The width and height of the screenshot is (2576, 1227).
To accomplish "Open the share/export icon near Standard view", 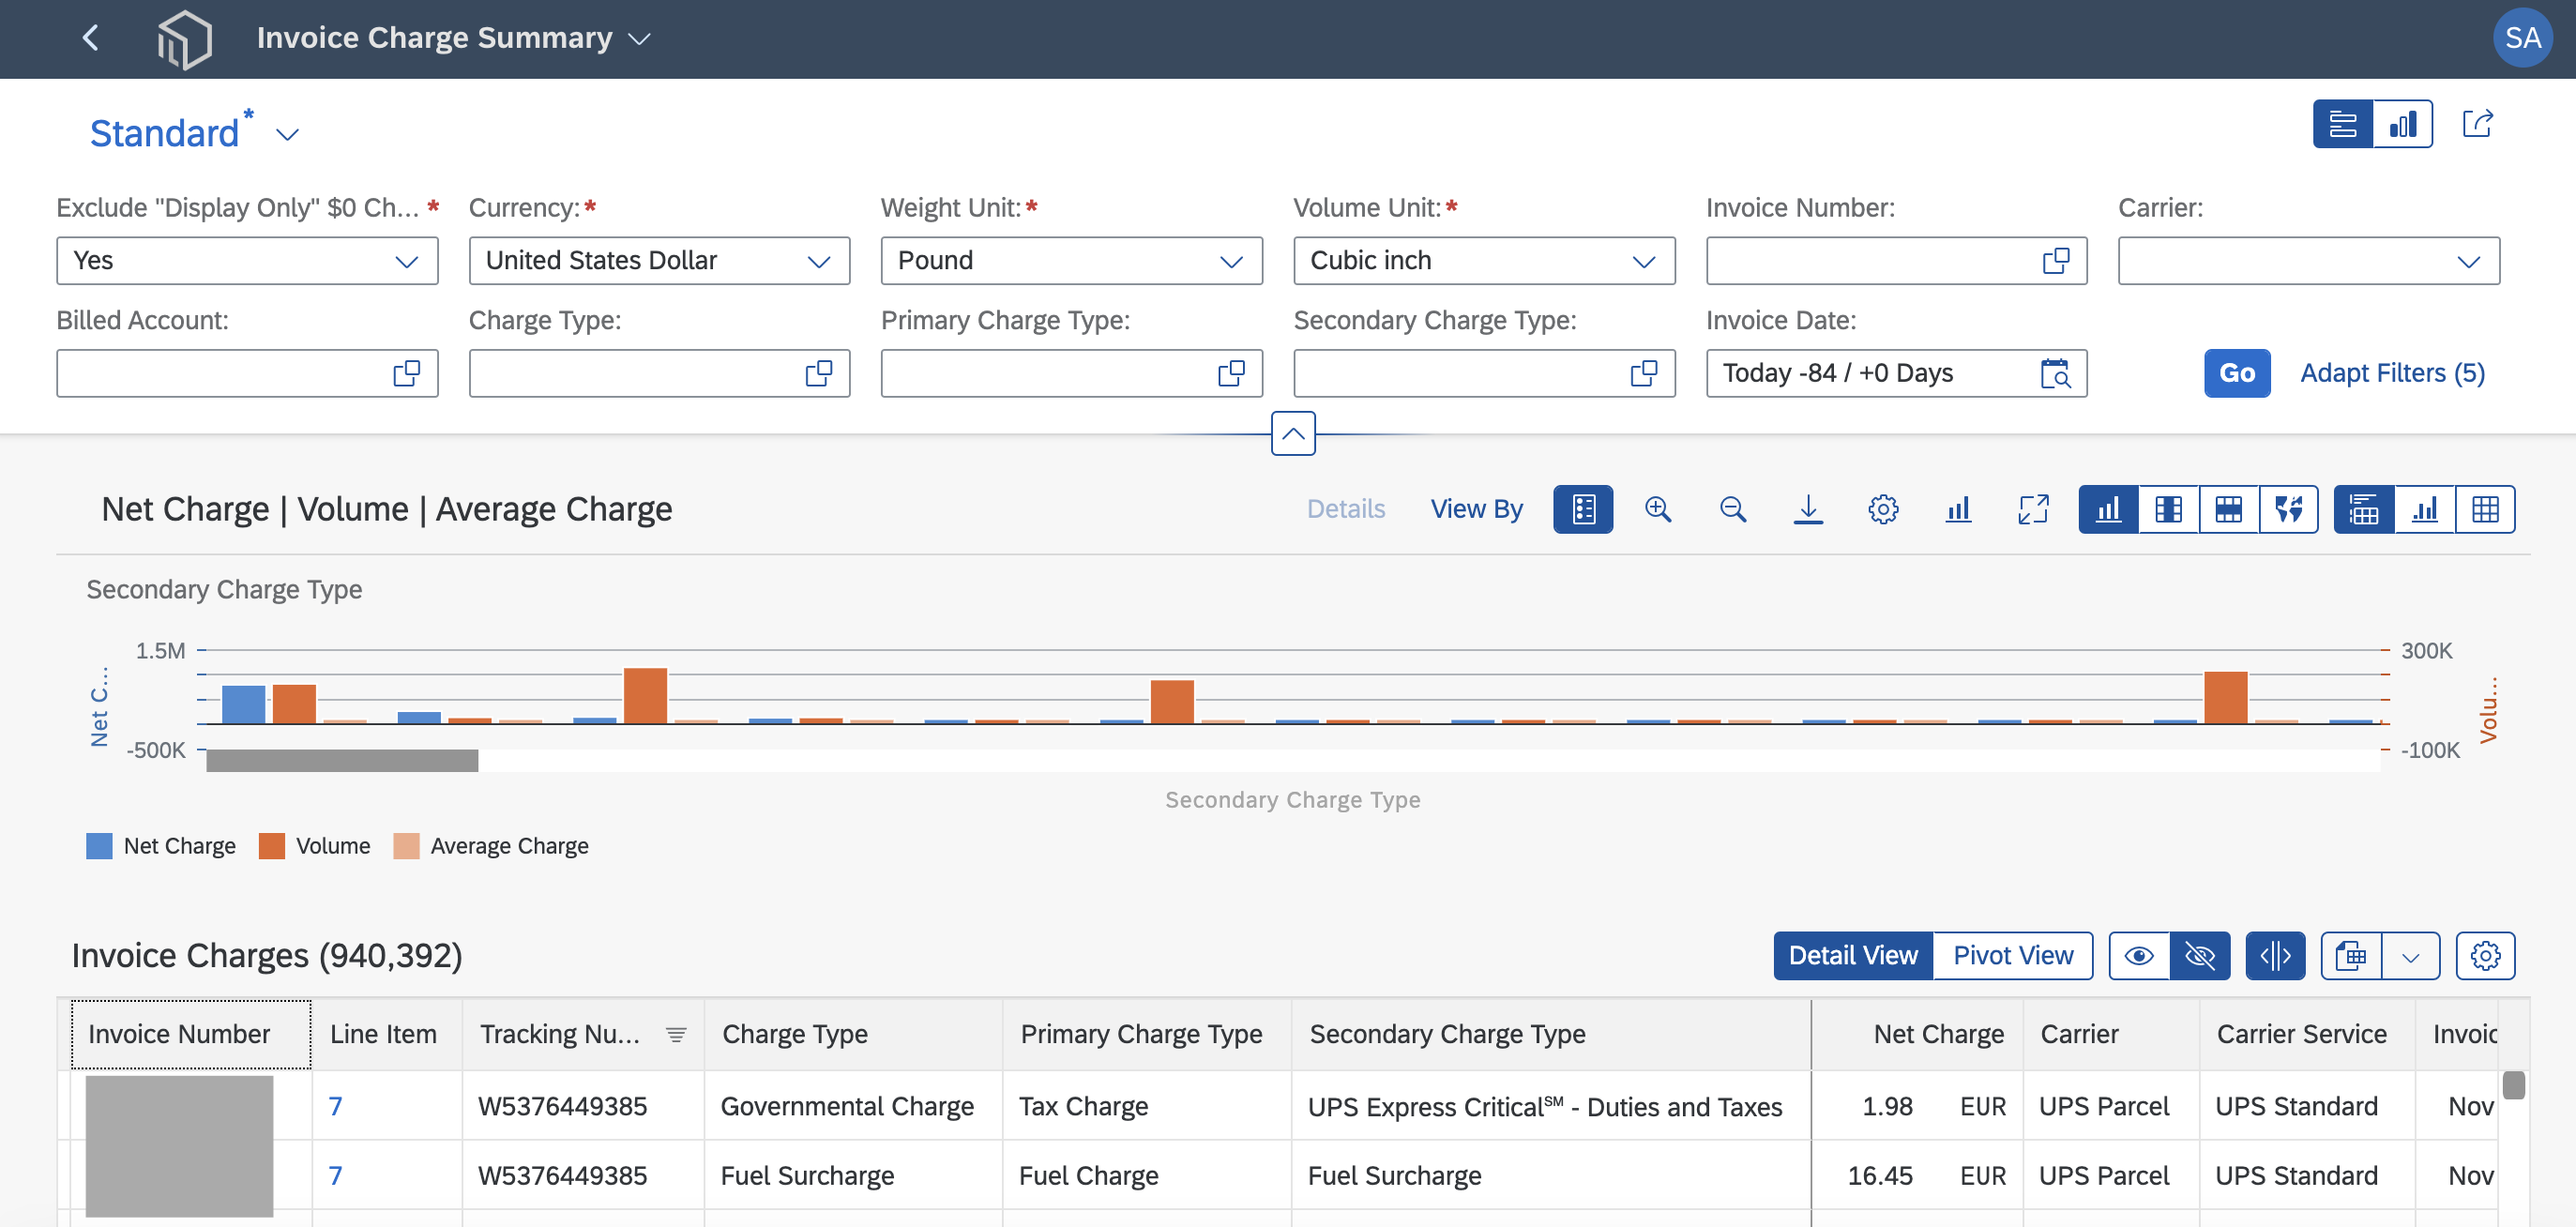I will pos(2479,123).
